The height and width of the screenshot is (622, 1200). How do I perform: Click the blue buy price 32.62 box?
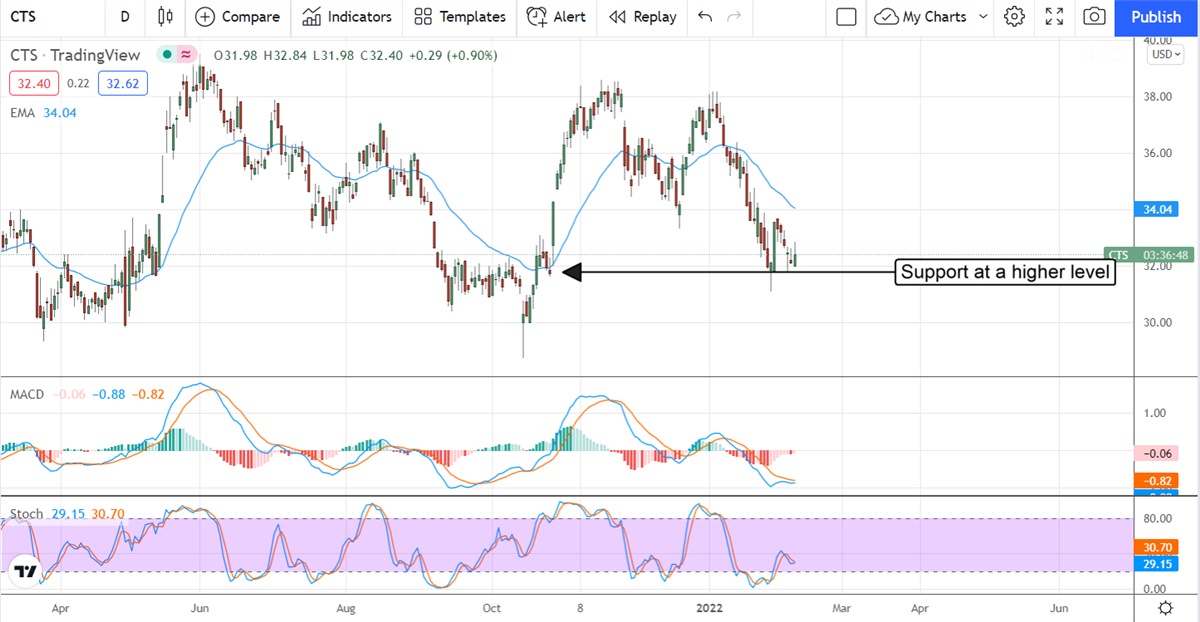[125, 84]
